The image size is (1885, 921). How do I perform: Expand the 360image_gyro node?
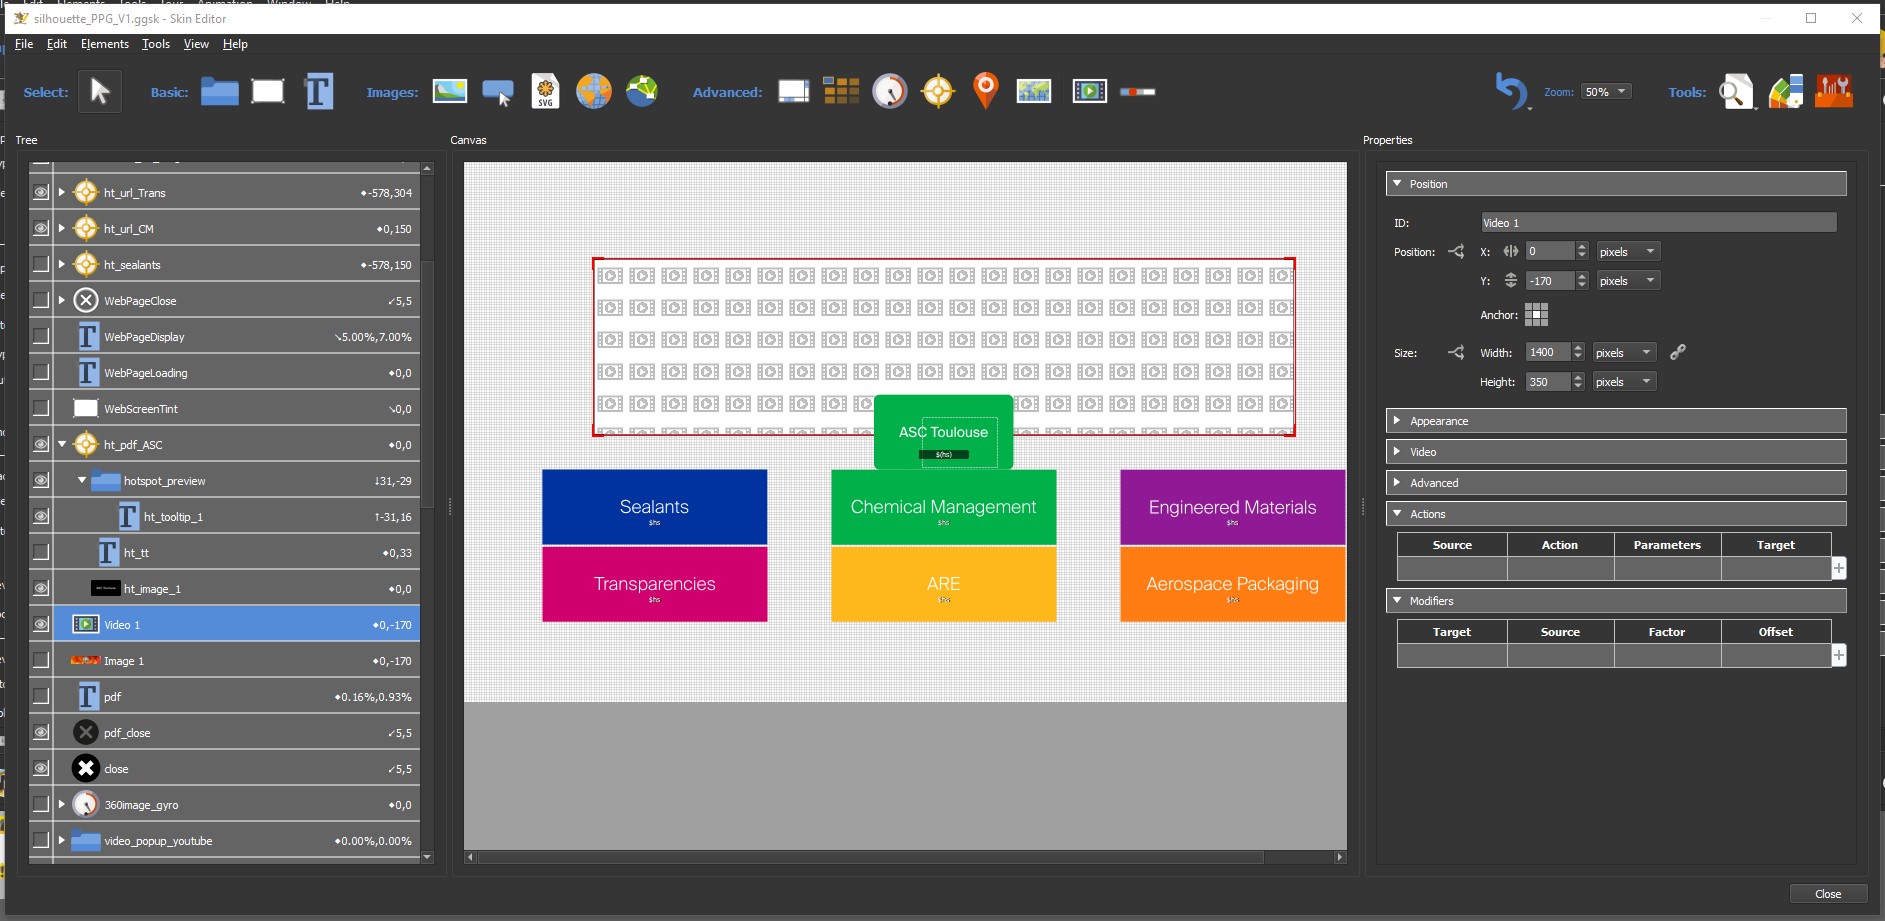point(62,805)
